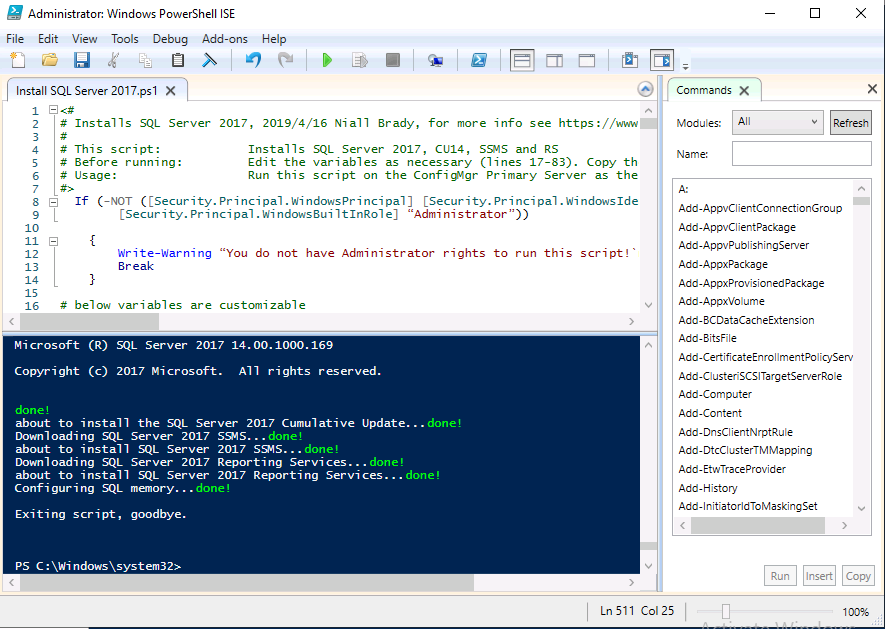Image resolution: width=885 pixels, height=629 pixels.
Task: Select Add-History command
Action: (708, 488)
